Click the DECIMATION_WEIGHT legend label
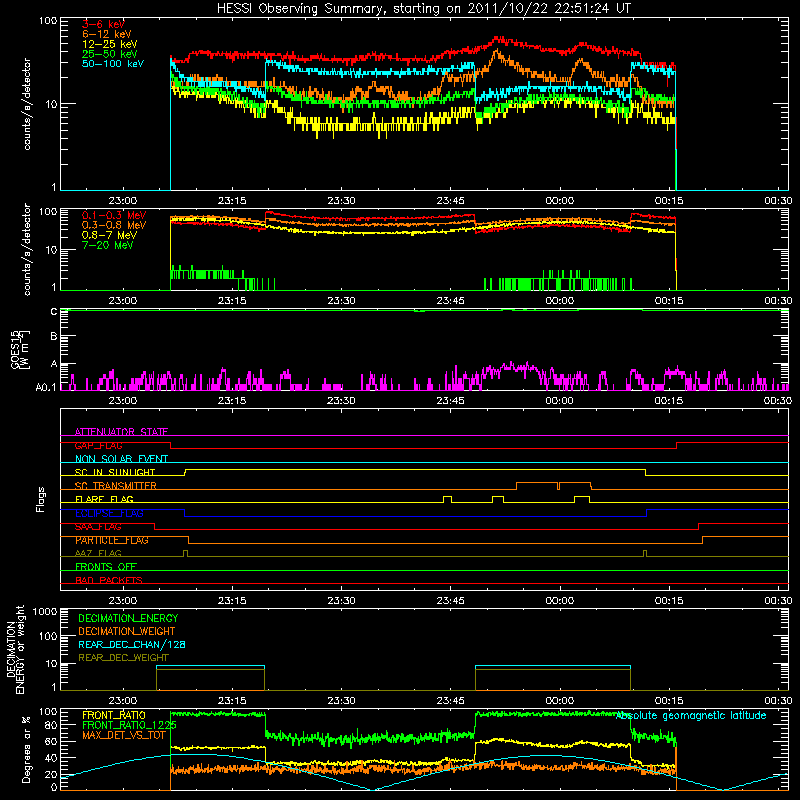This screenshot has width=800, height=800. click(127, 631)
